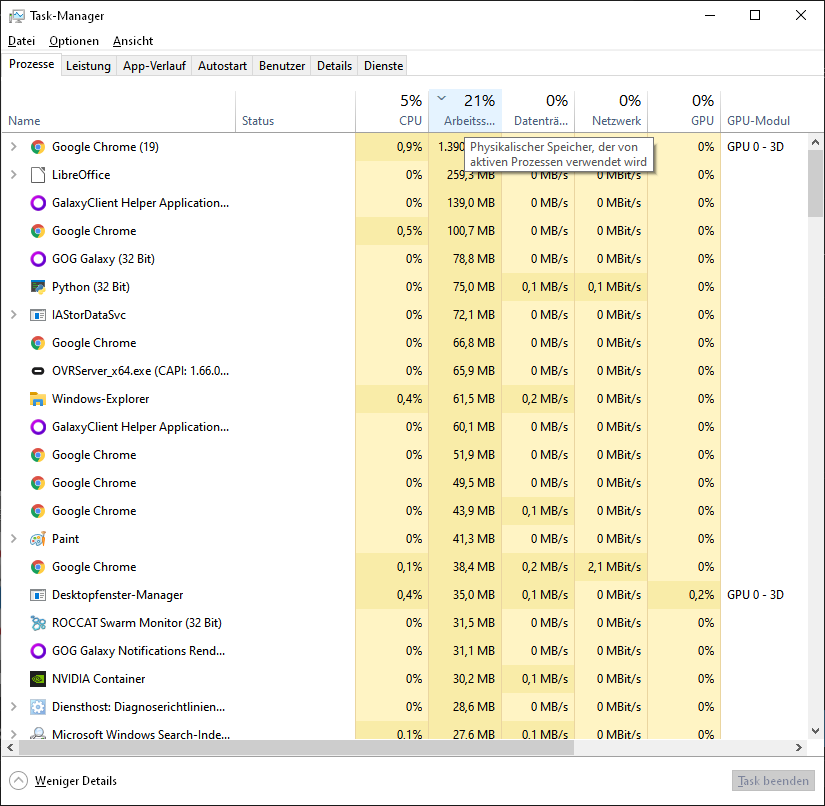Switch to the Details tab
The height and width of the screenshot is (806, 825).
click(334, 66)
